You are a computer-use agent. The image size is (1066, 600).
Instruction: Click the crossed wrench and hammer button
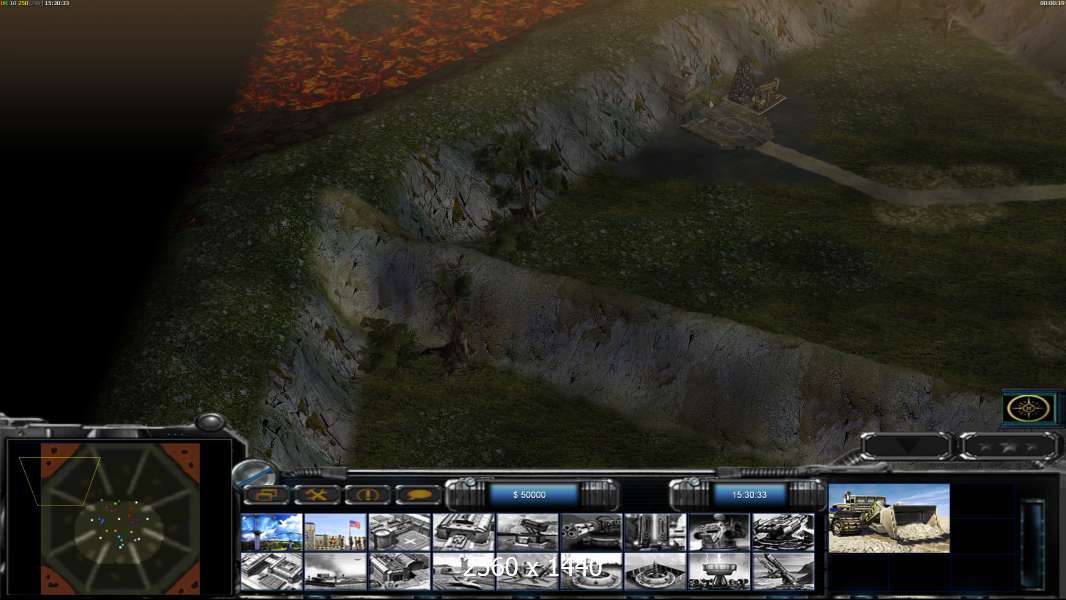pos(316,494)
